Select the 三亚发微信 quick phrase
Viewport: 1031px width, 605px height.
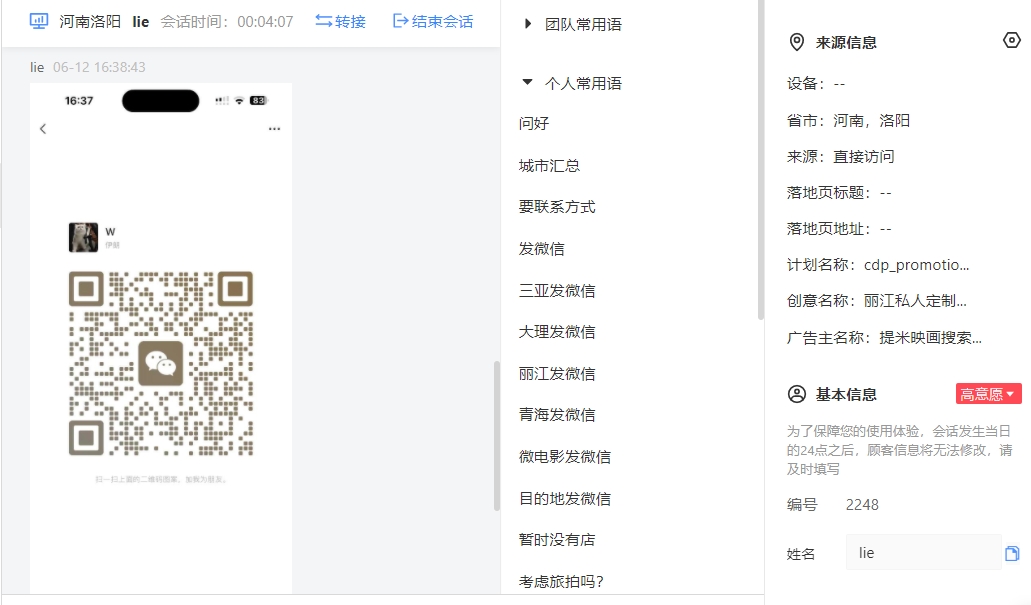pos(557,291)
